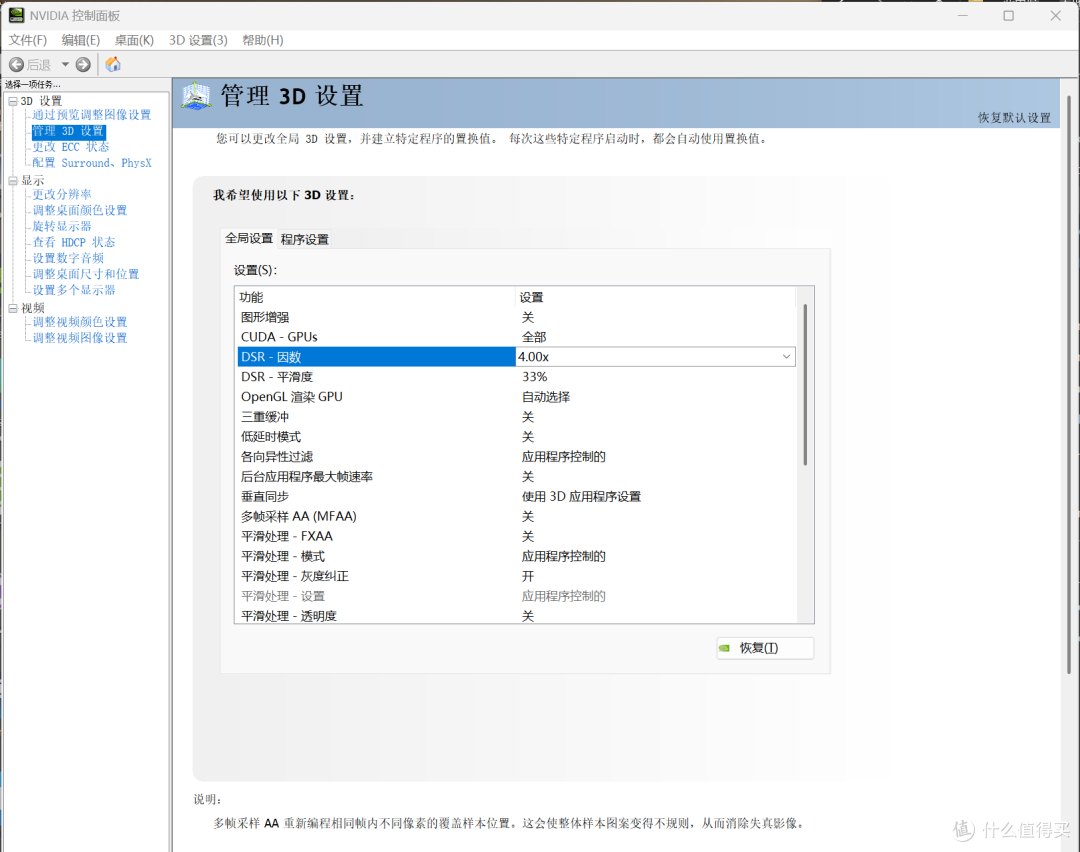Select the 图形增强 setting row
Image resolution: width=1080 pixels, height=852 pixels.
click(515, 318)
